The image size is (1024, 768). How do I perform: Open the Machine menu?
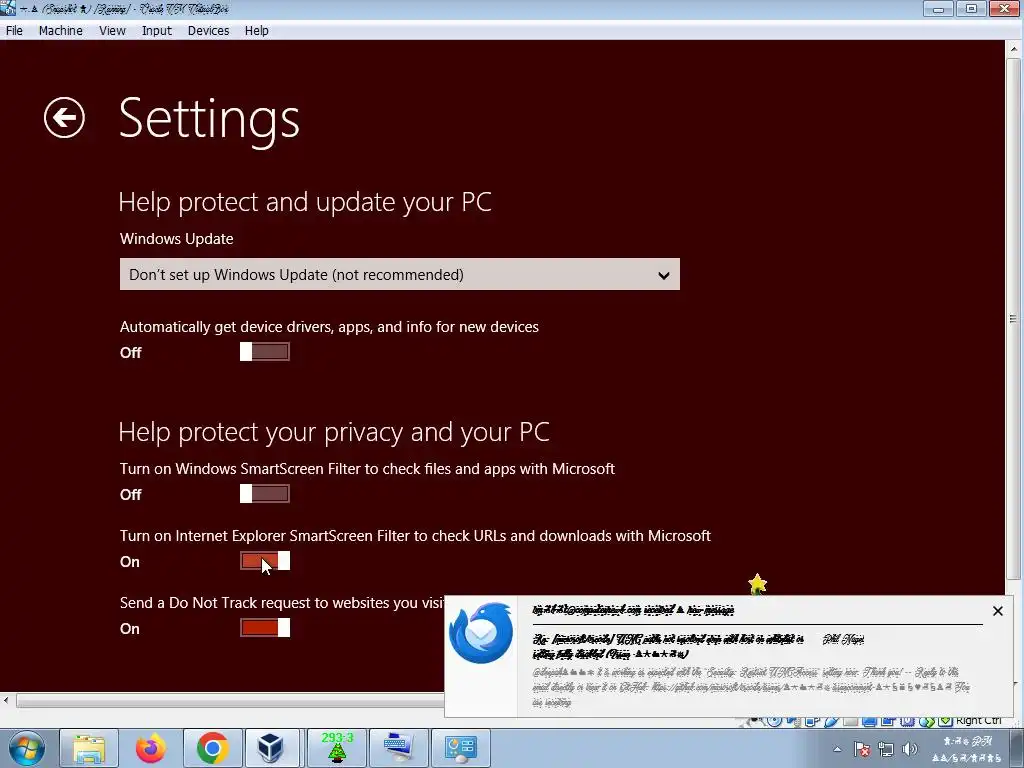click(61, 31)
